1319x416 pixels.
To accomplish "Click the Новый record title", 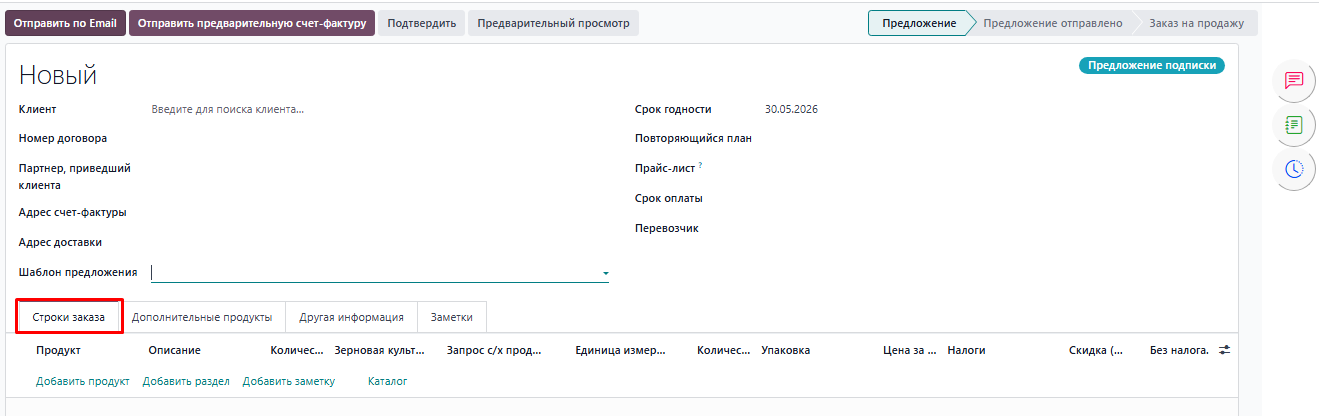I will [58, 75].
